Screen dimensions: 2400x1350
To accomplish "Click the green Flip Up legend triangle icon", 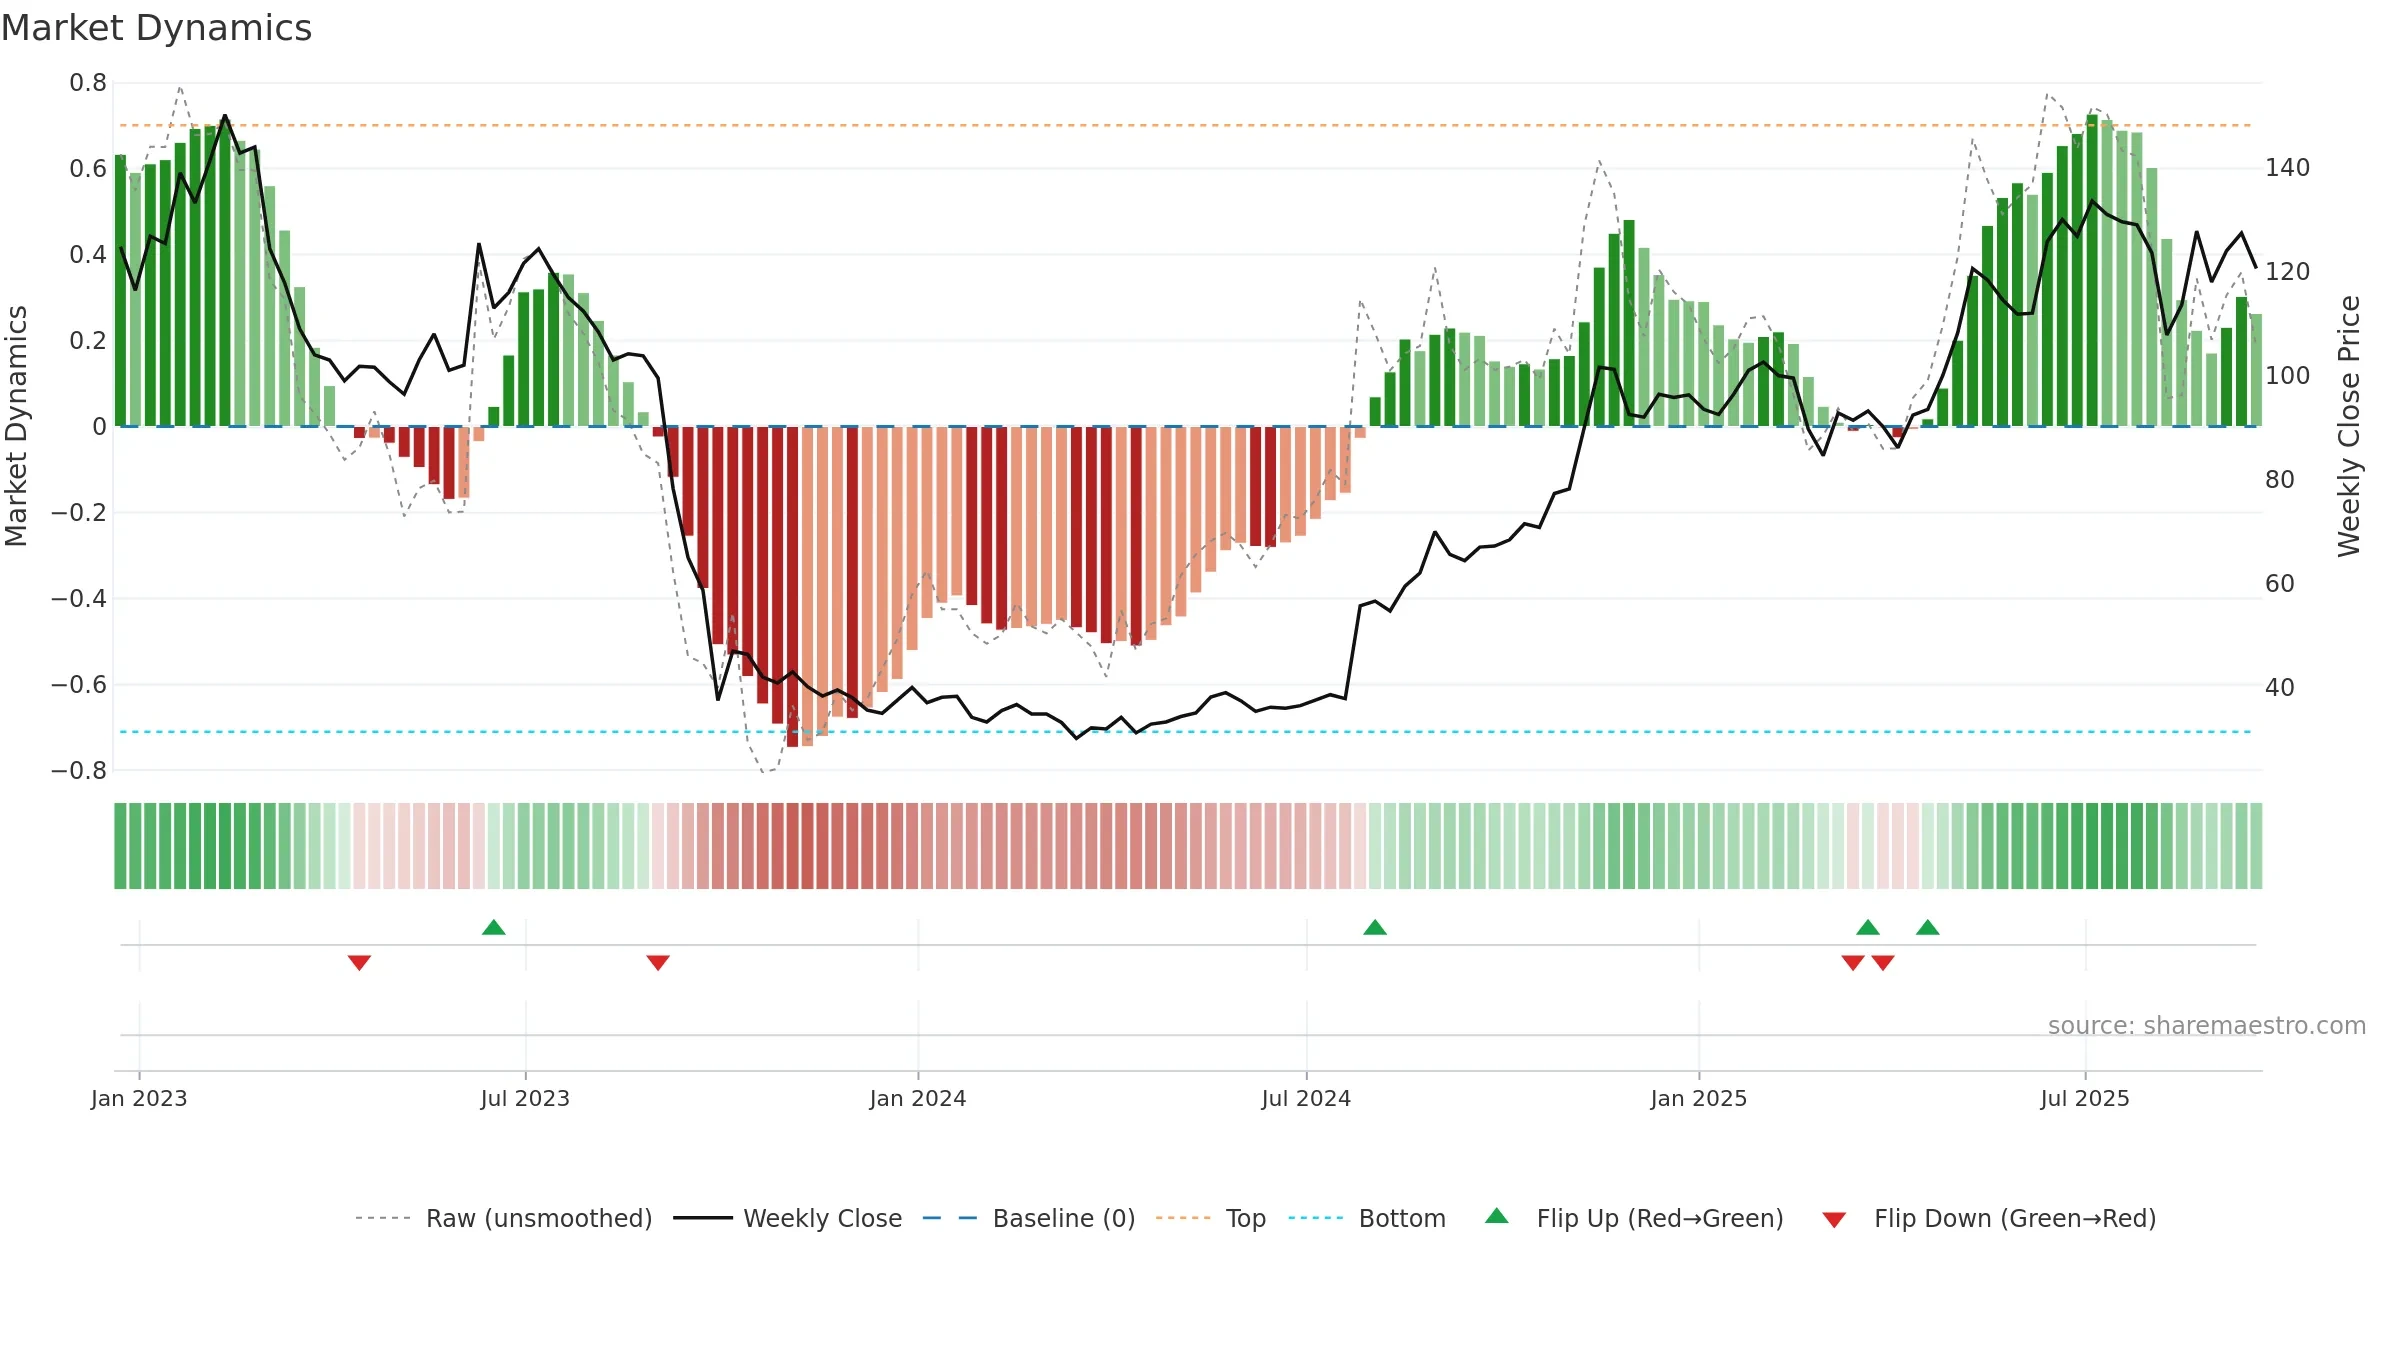I will (x=1497, y=1216).
